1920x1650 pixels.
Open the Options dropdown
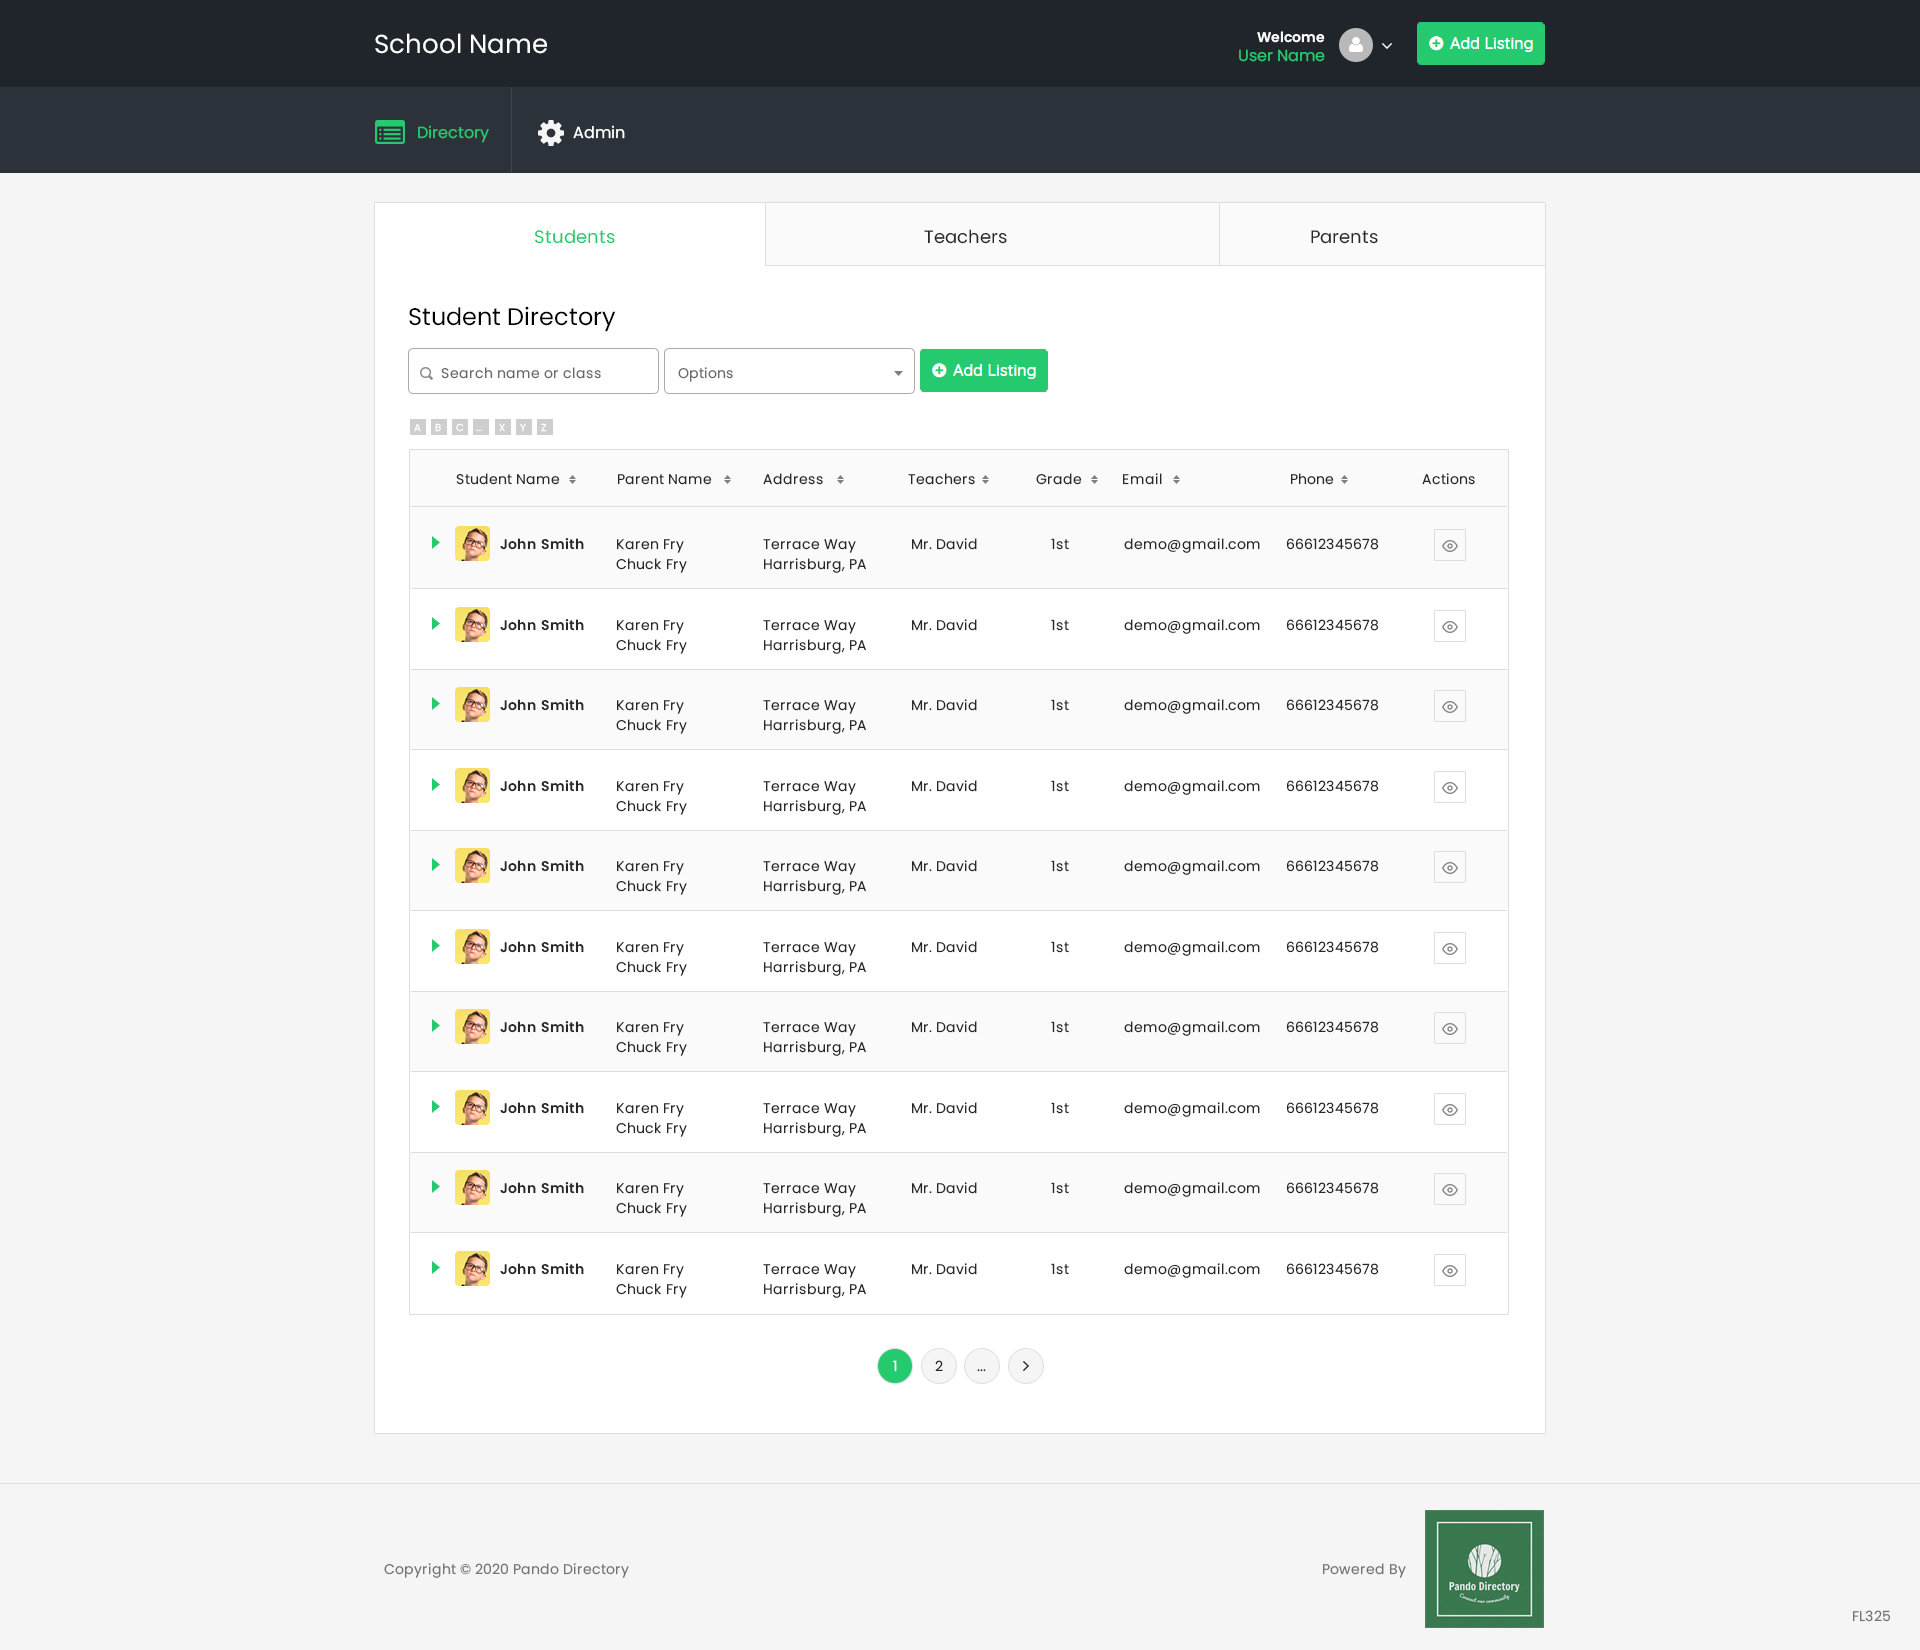coord(788,372)
